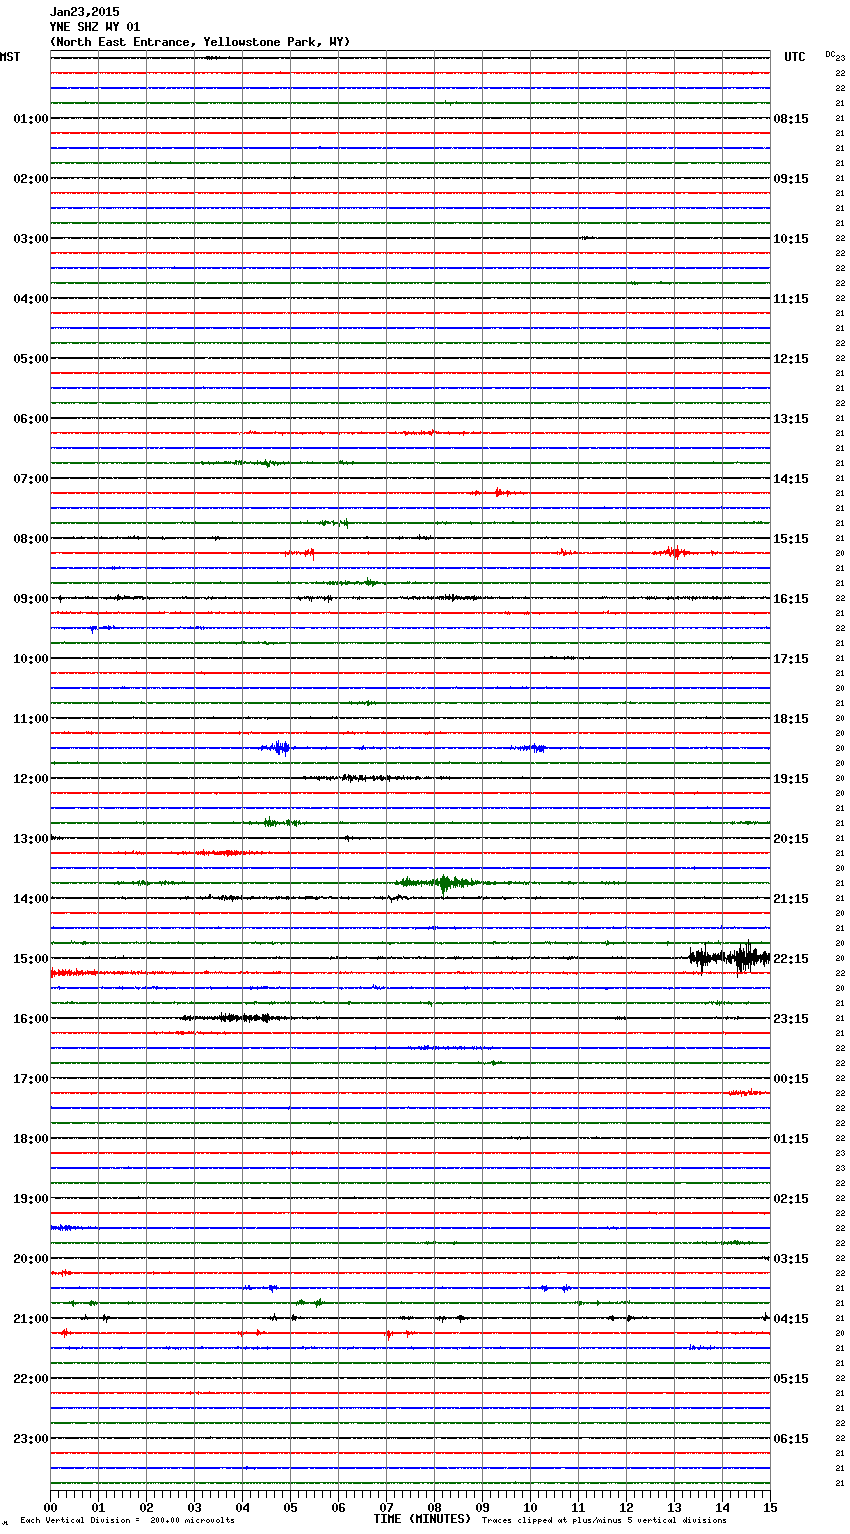Click the 06:15 UTC time label
Screen dimensions: 850x1534
(791, 1439)
